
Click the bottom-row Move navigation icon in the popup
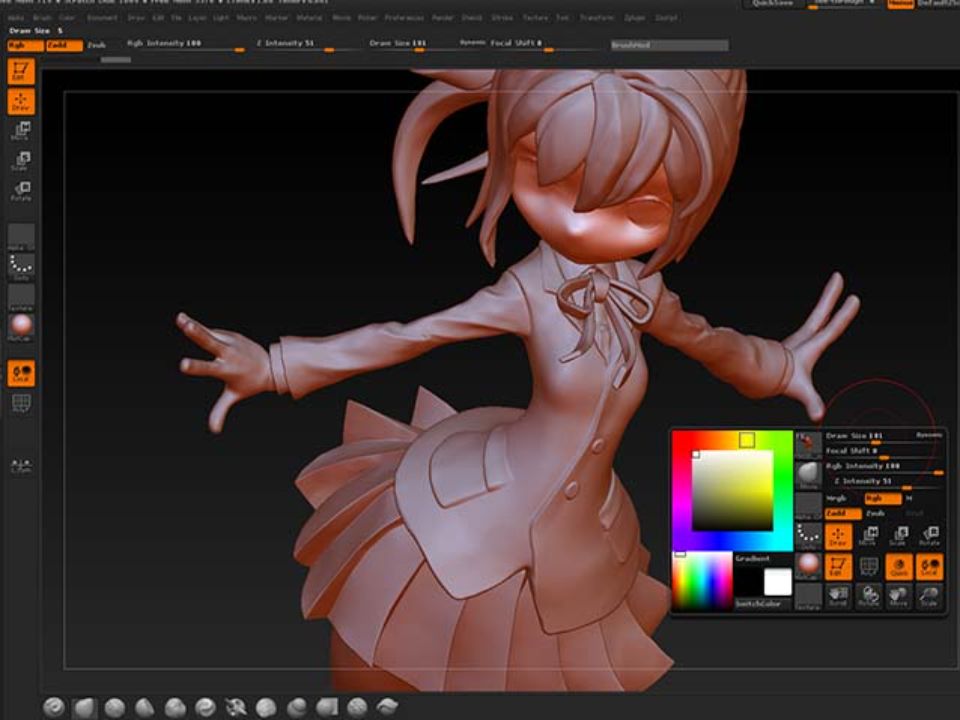click(x=898, y=596)
